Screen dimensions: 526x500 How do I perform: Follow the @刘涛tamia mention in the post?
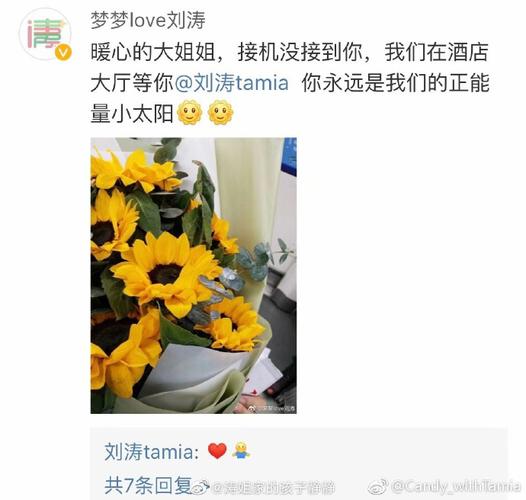(x=231, y=83)
